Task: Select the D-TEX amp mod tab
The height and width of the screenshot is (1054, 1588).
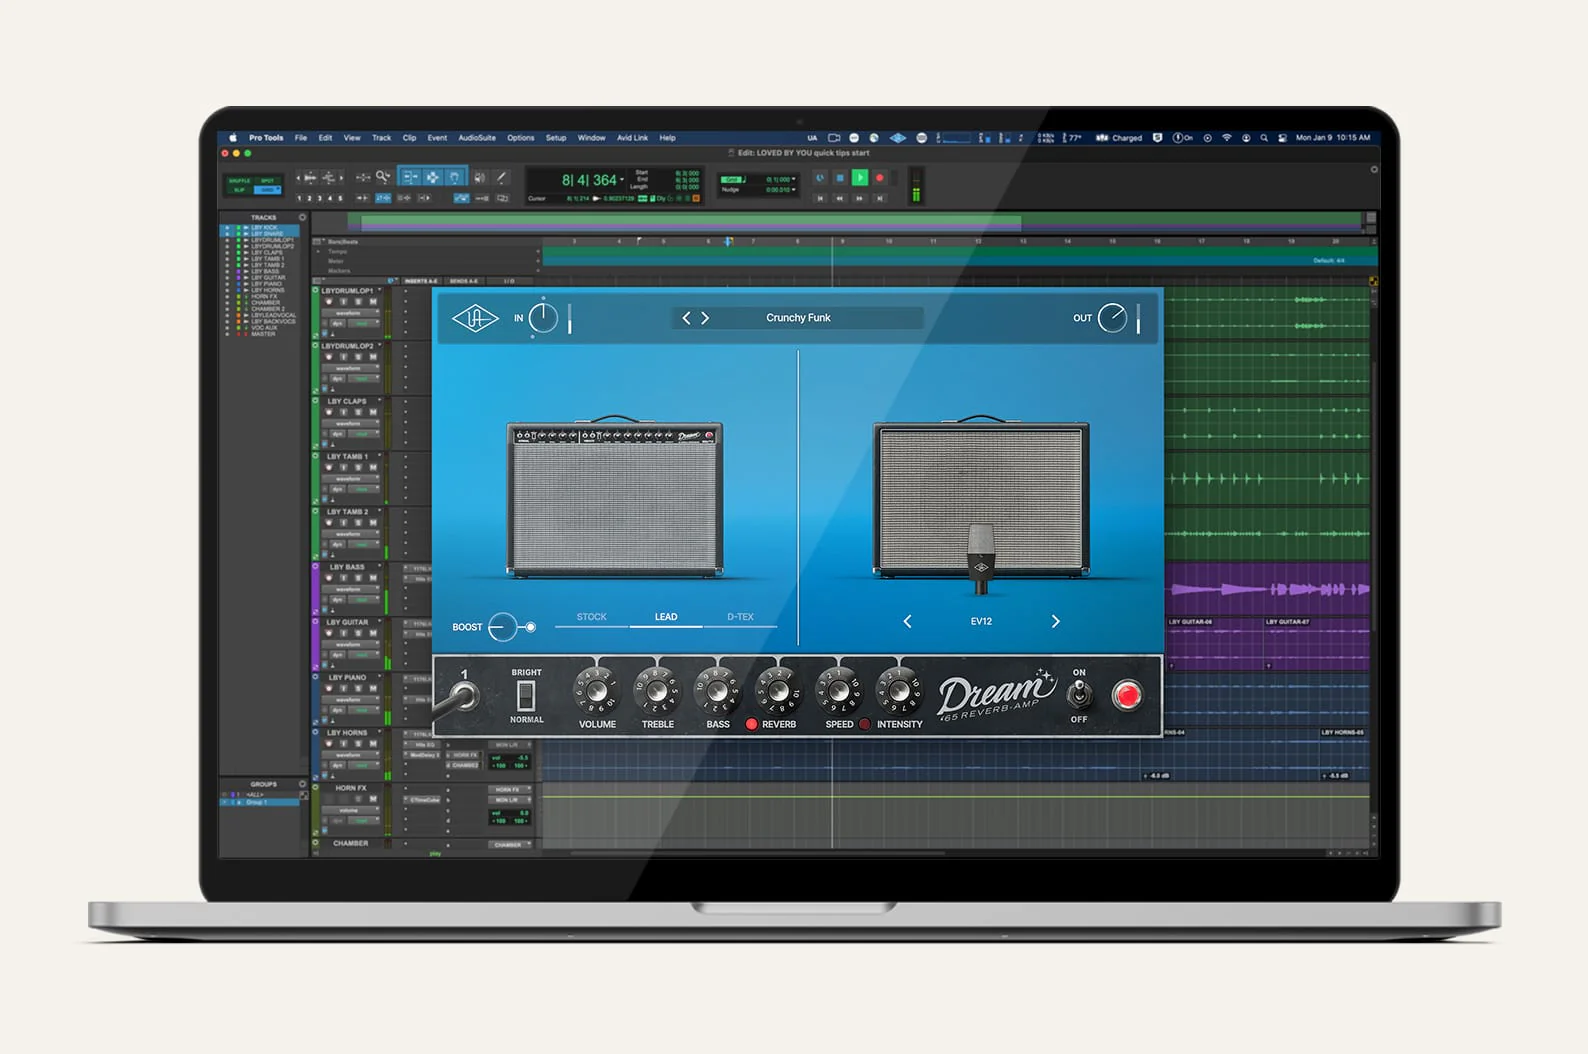Action: click(740, 617)
